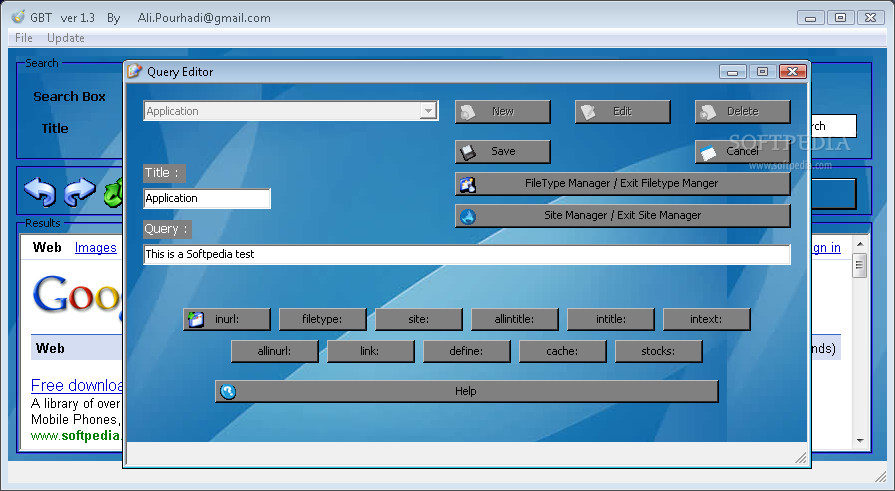Open Site Manager / Exit Site Manager
This screenshot has width=895, height=491.
[x=623, y=215]
